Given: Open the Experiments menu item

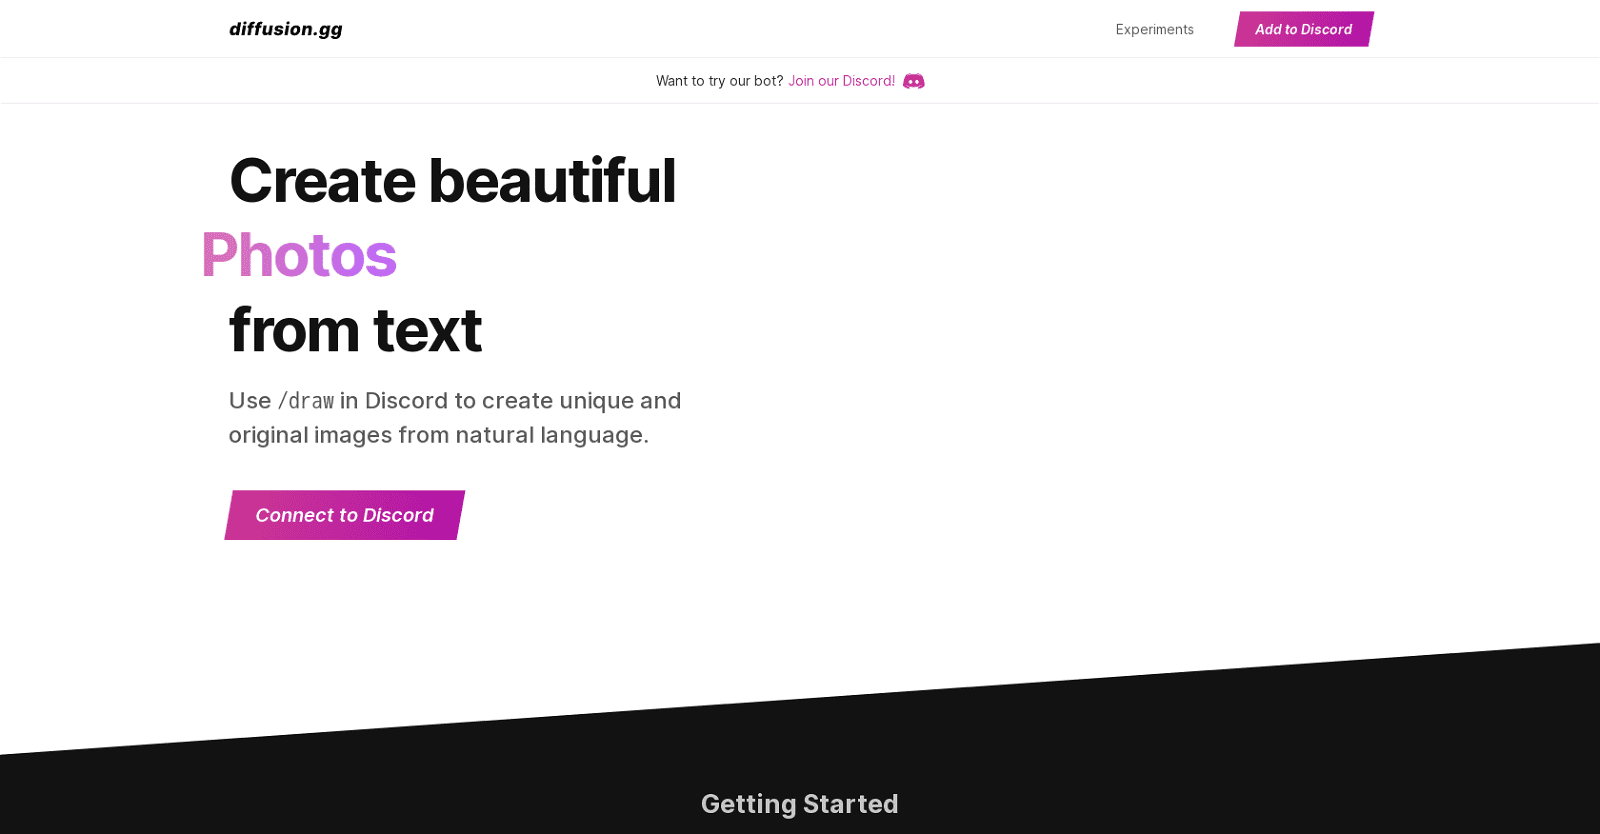Looking at the screenshot, I should [x=1154, y=29].
